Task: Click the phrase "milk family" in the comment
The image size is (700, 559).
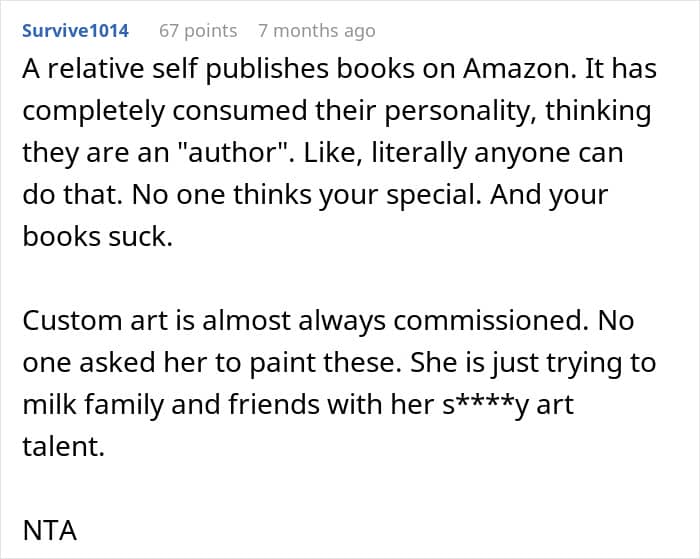Action: pos(93,405)
